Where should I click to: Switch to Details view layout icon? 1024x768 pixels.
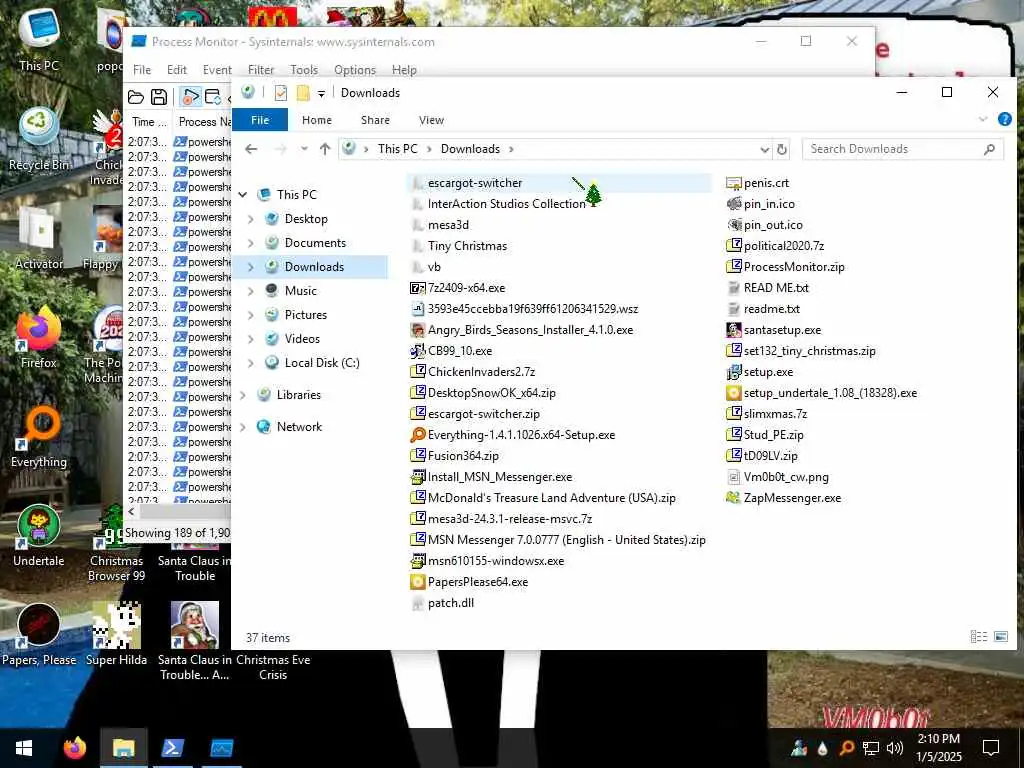pyautogui.click(x=978, y=637)
